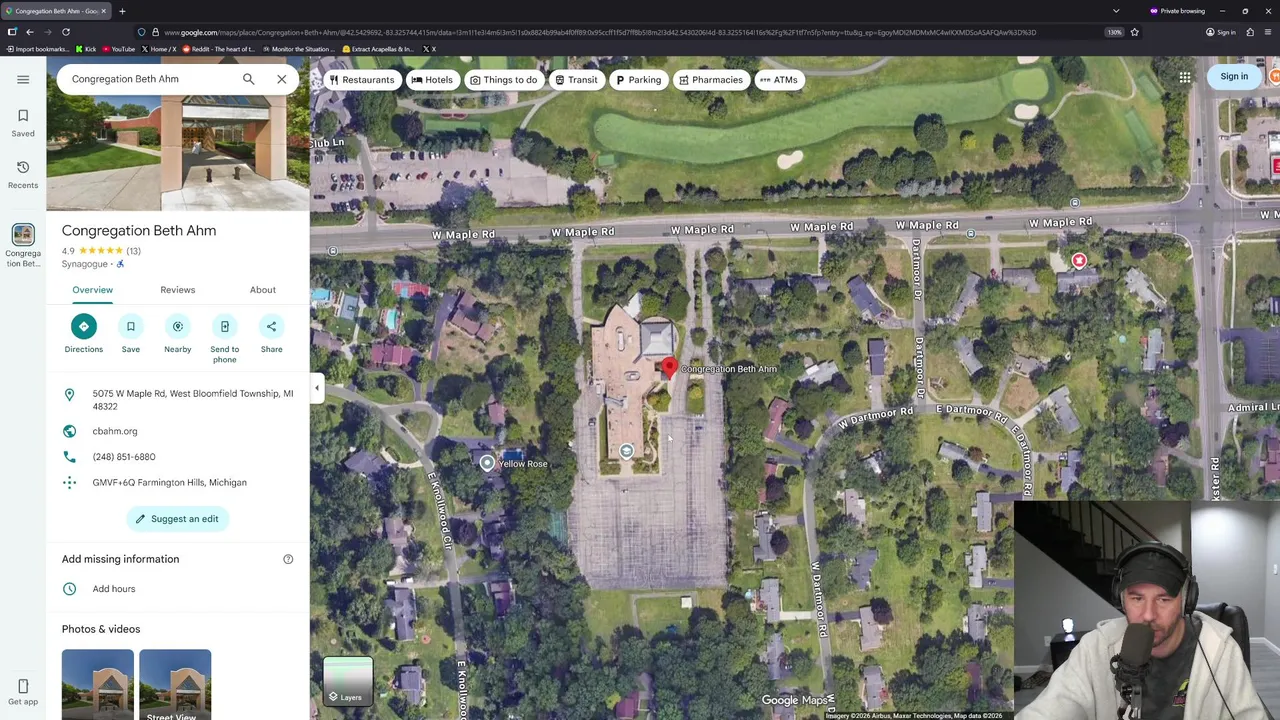Reload the page with the refresh icon
This screenshot has height=720, width=1280.
pyautogui.click(x=66, y=32)
